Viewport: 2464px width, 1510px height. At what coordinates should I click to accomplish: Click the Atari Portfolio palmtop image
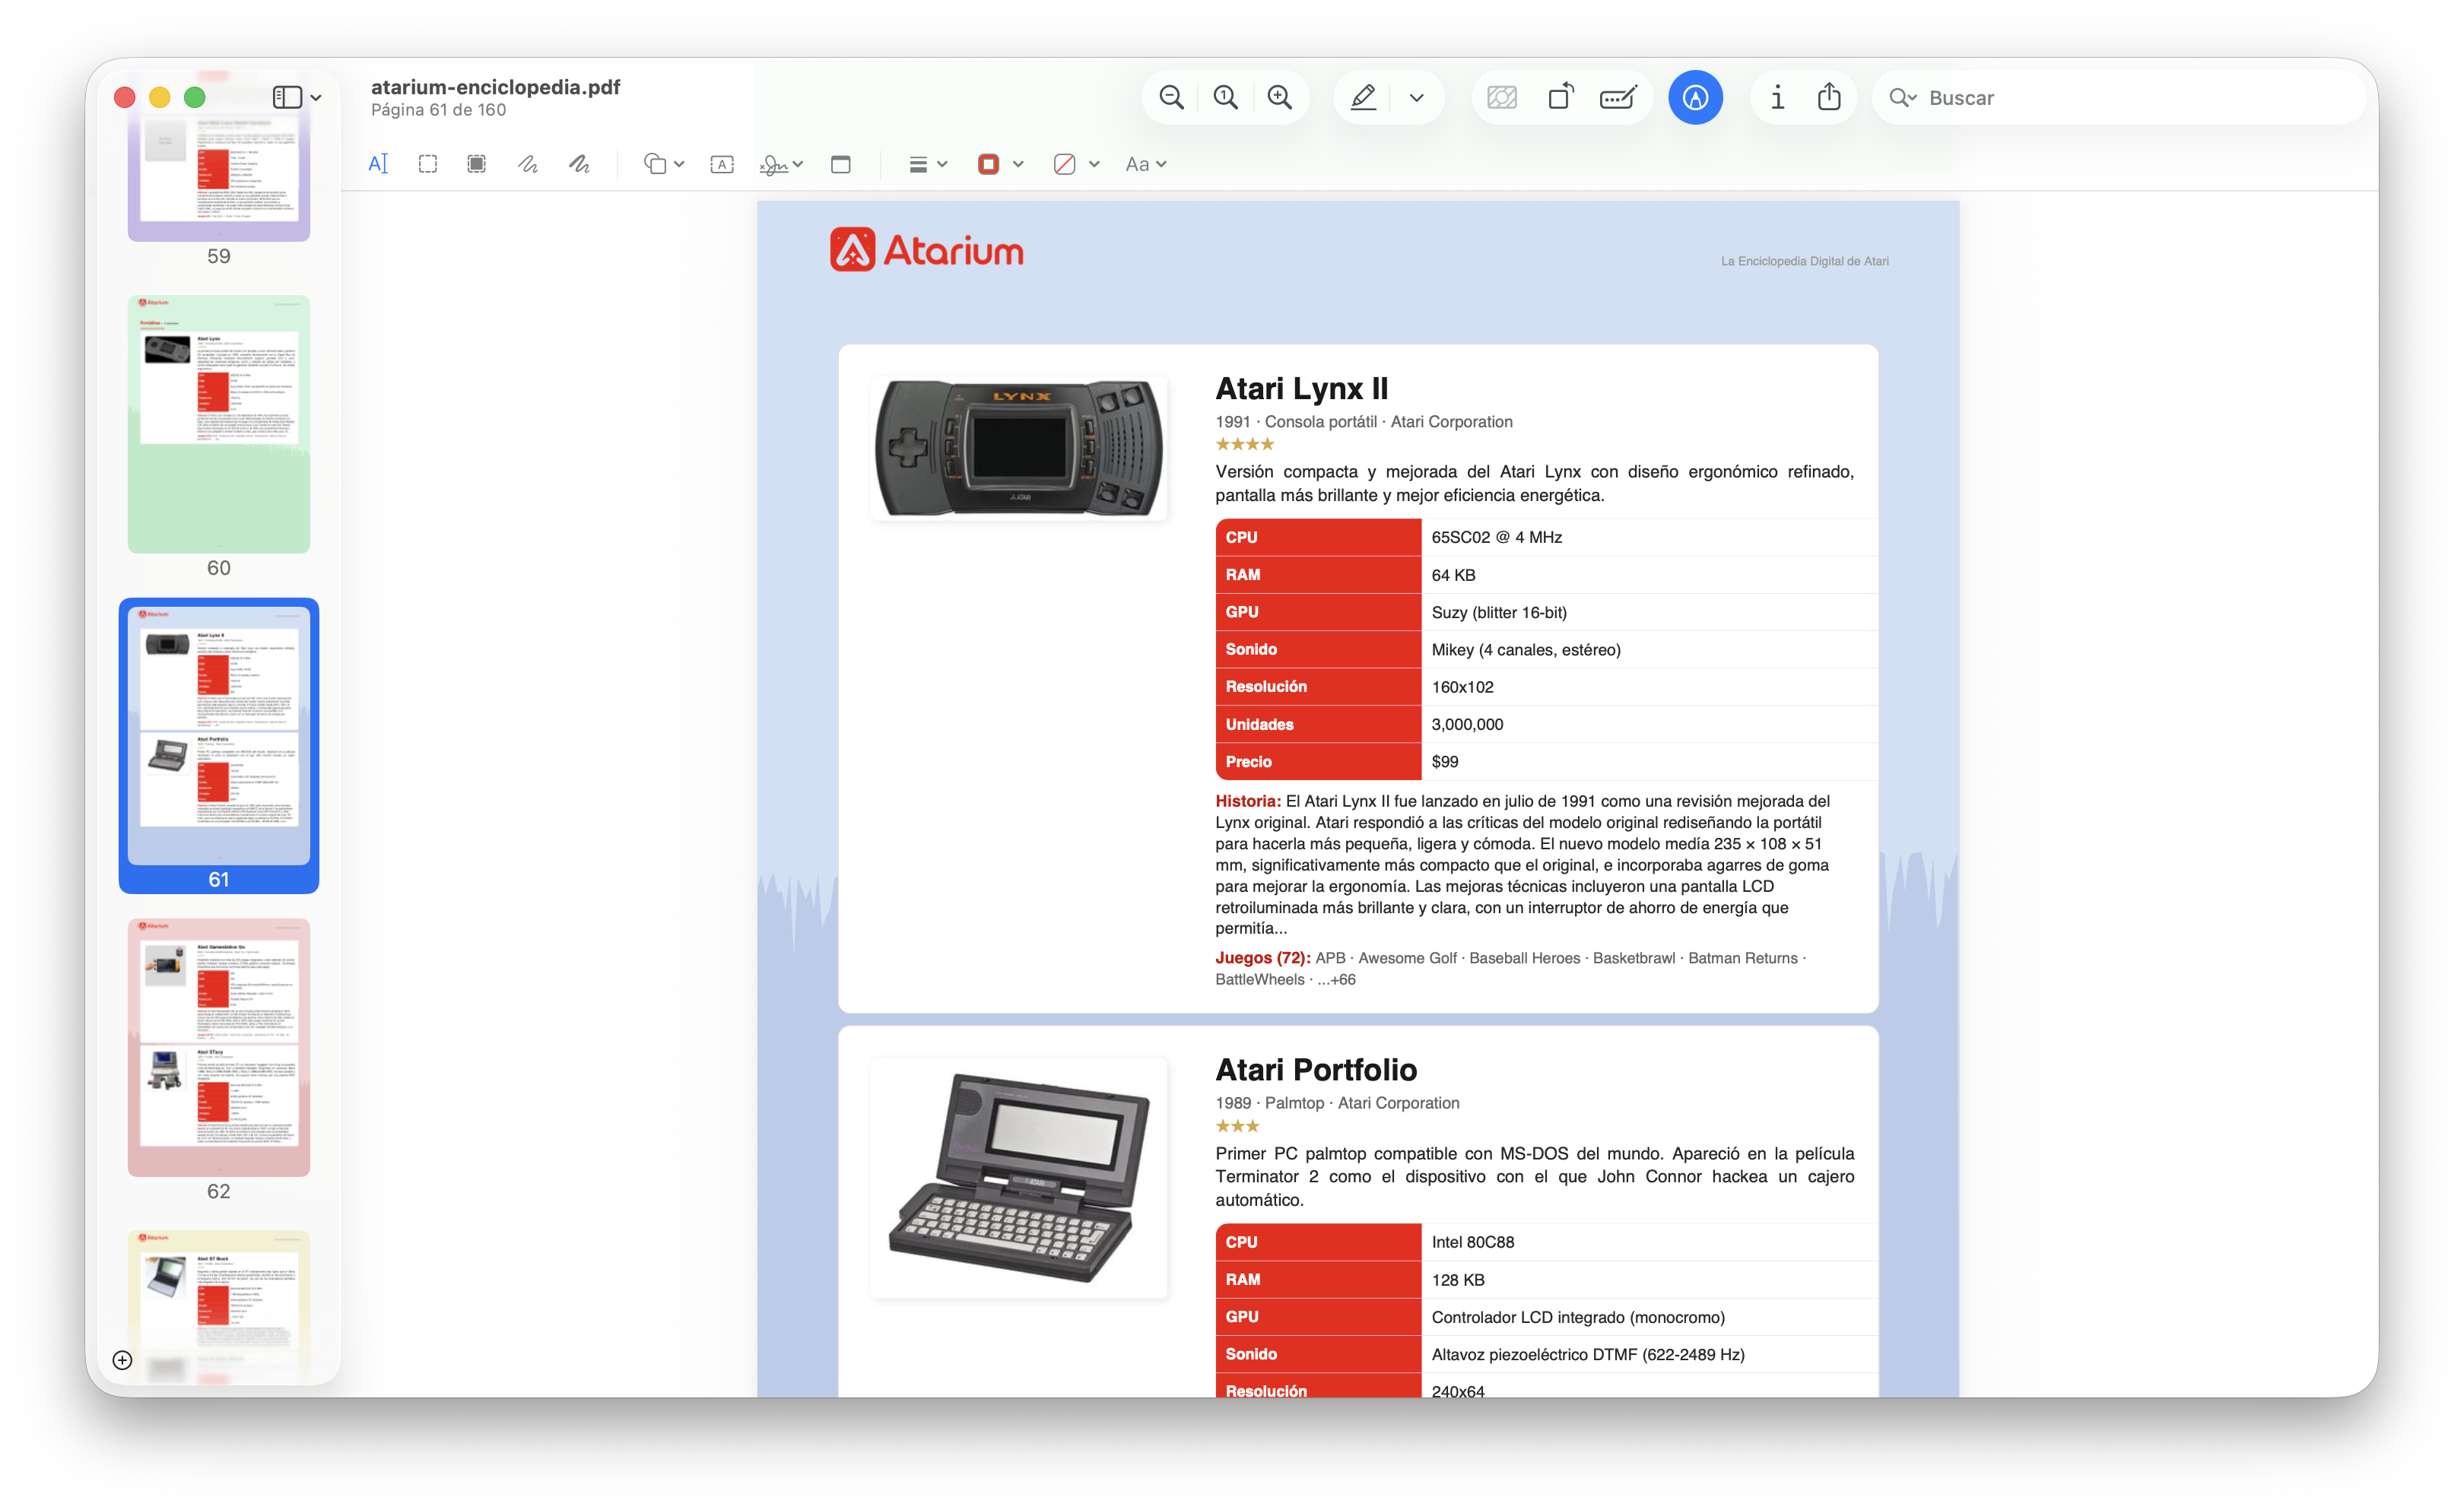[x=1019, y=1178]
